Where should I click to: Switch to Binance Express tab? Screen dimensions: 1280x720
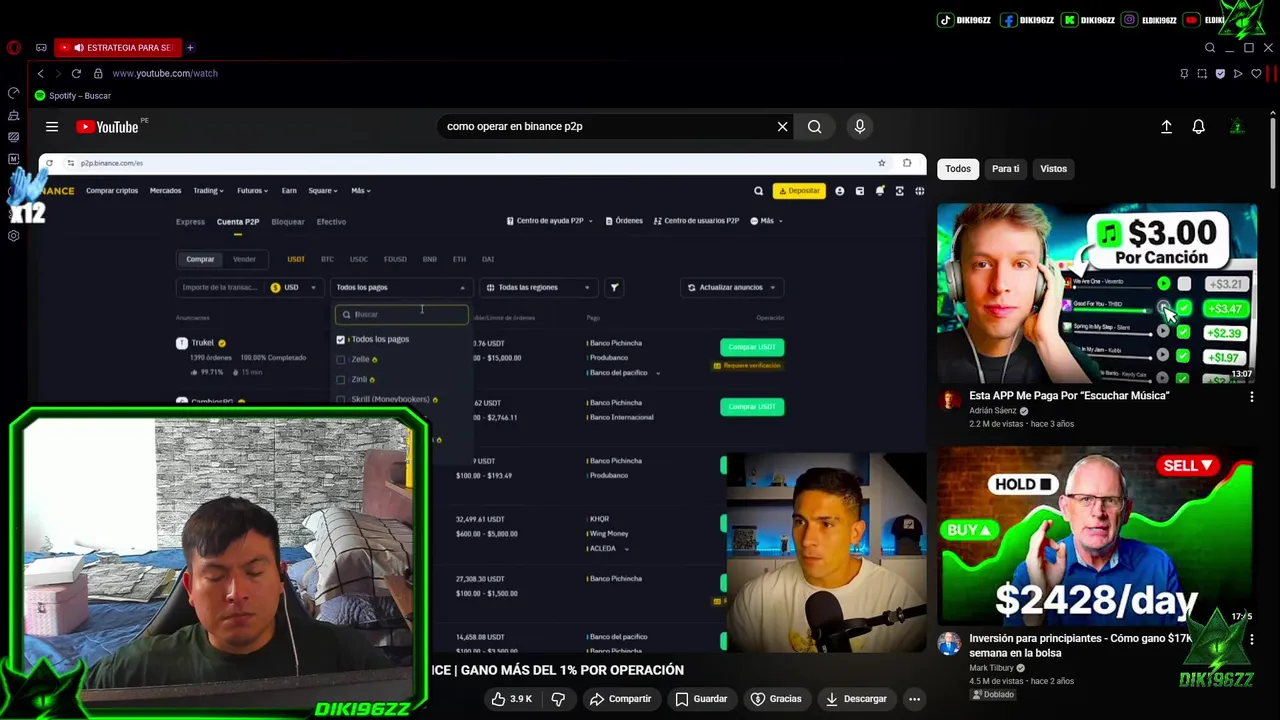[x=190, y=222]
